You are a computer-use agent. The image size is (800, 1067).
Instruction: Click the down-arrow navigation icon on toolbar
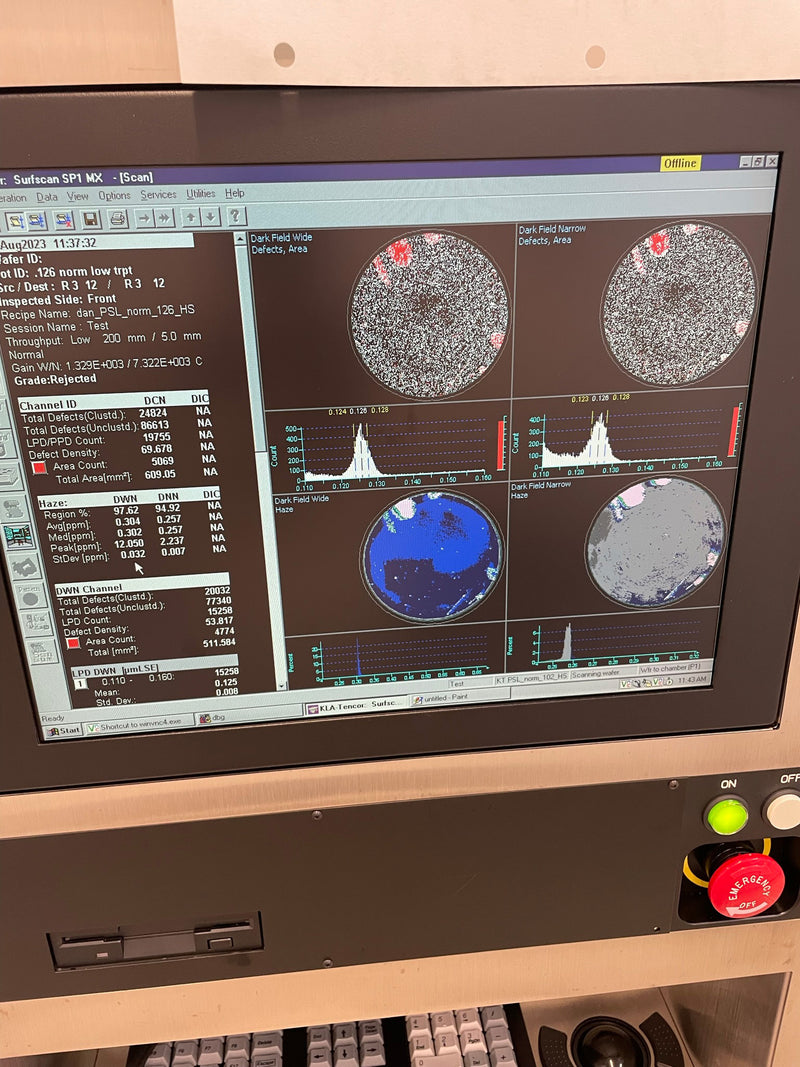[x=209, y=218]
